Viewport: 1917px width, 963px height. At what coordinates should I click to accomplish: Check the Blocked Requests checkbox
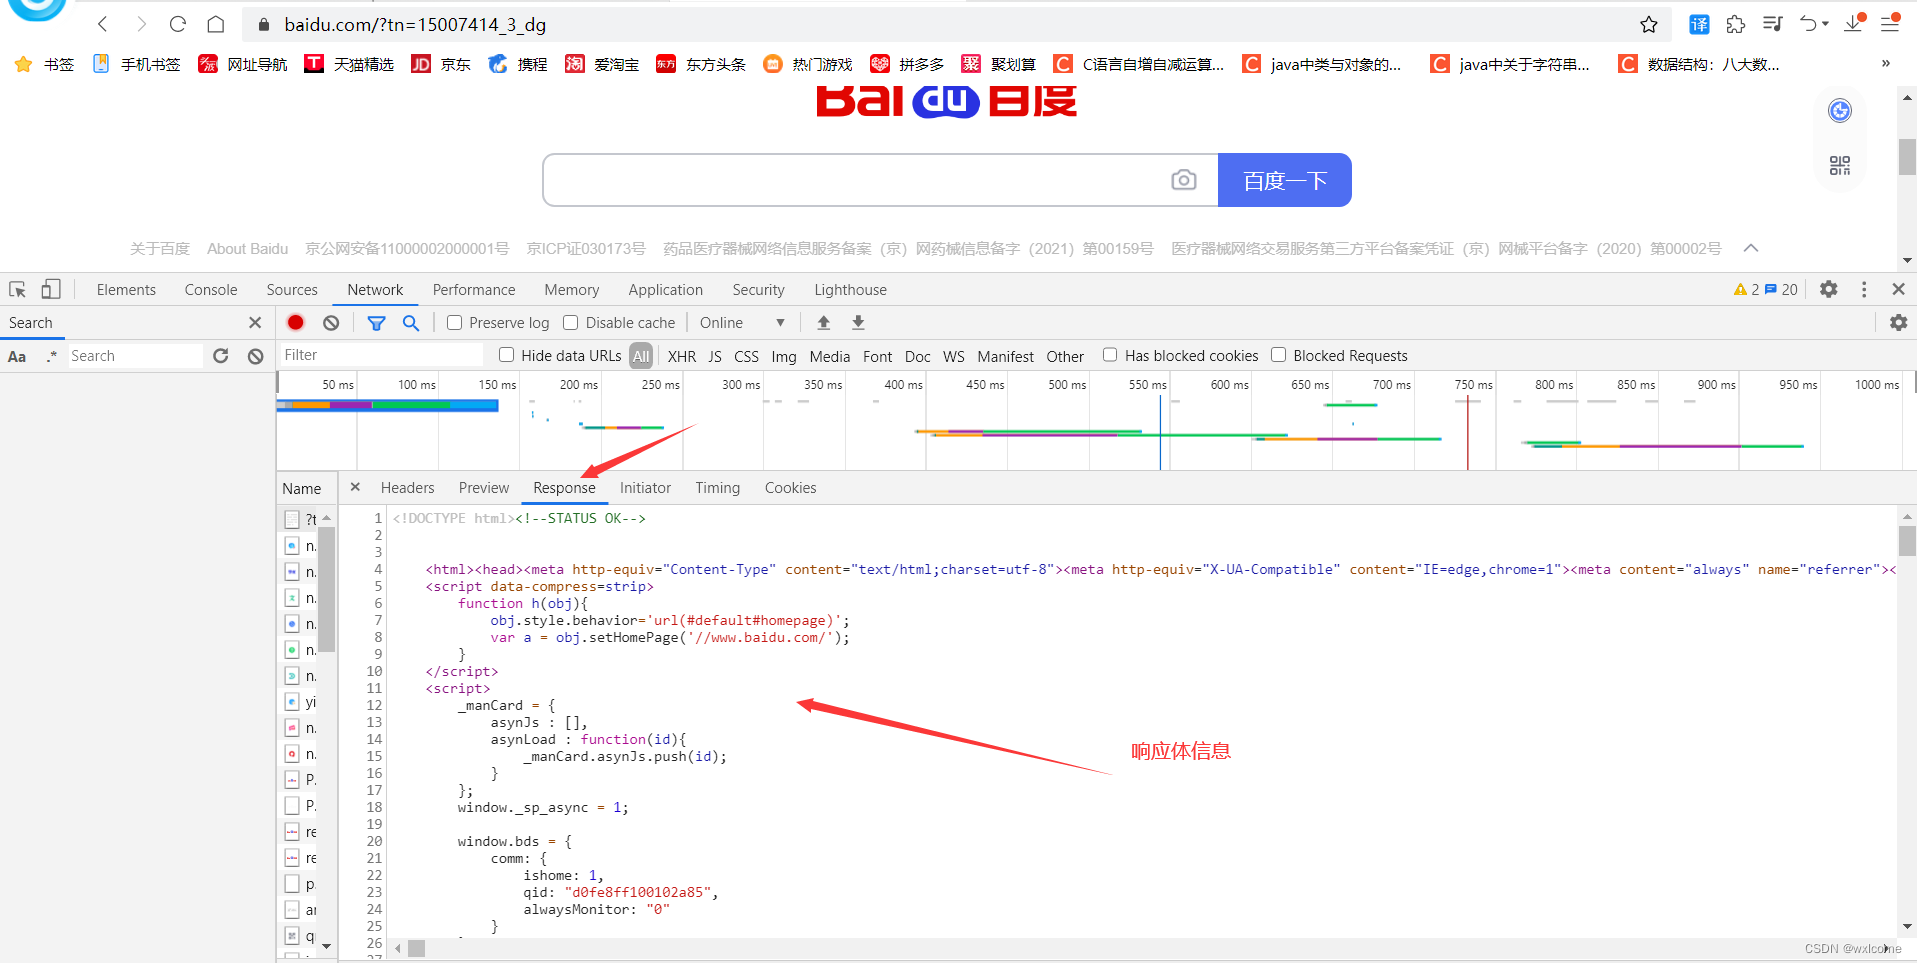click(1278, 354)
